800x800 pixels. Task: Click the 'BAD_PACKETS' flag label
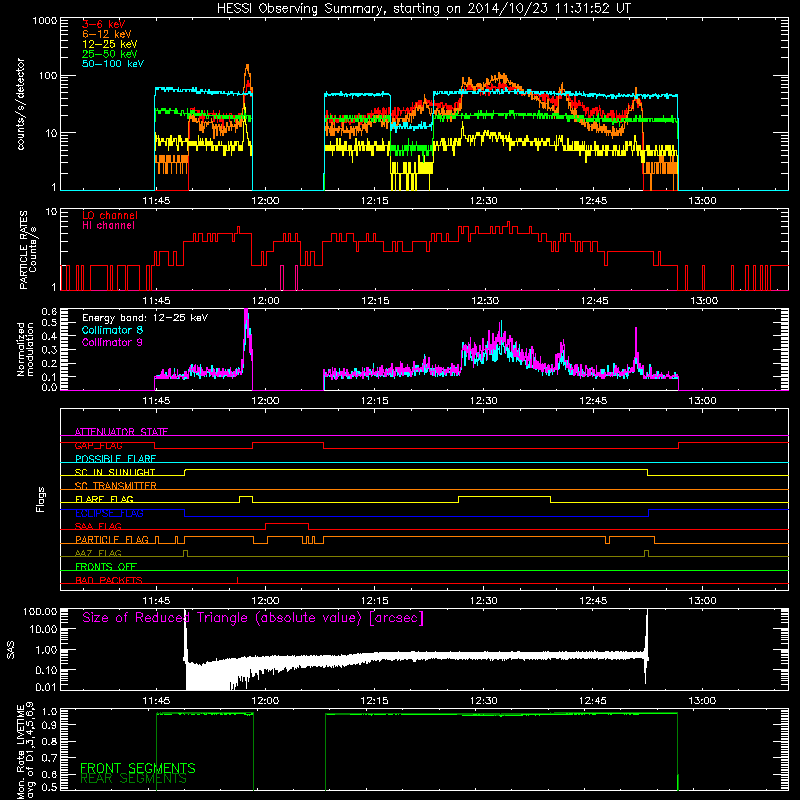click(x=109, y=580)
